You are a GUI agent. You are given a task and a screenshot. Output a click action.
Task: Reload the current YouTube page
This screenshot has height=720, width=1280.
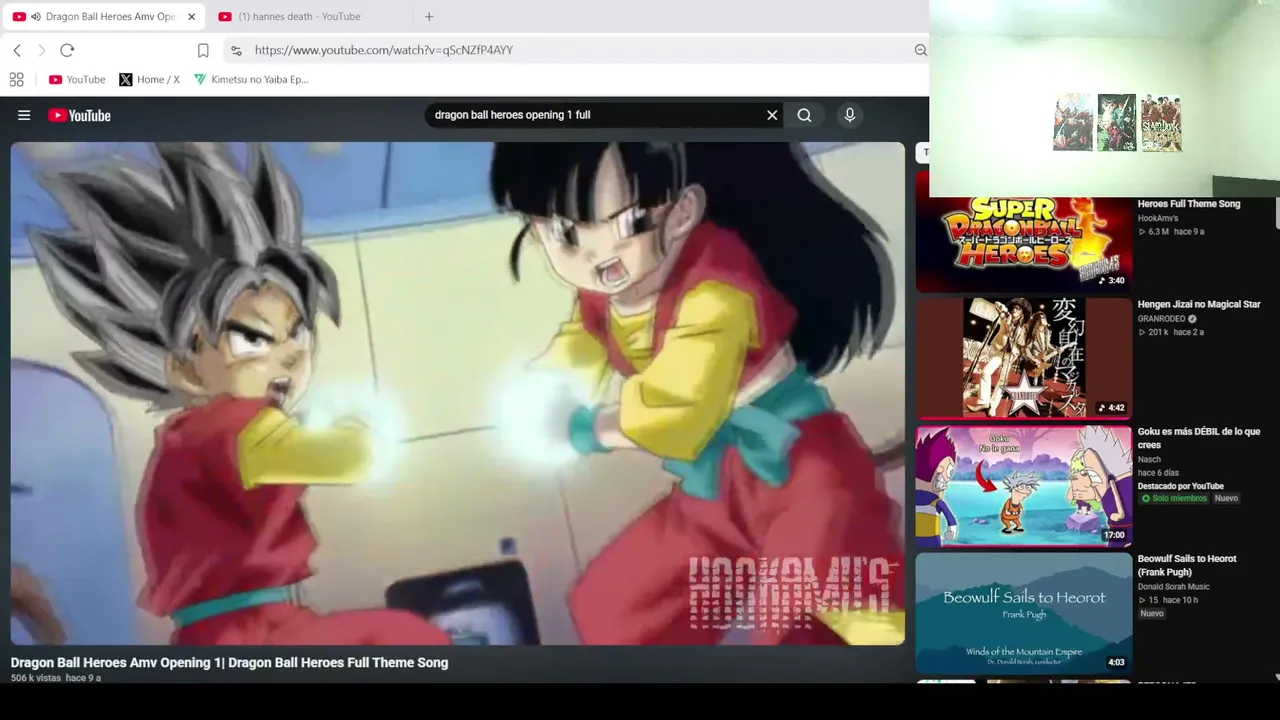click(67, 50)
